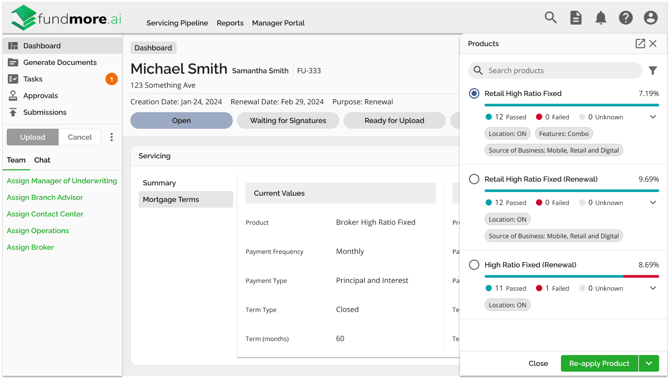Open notifications bell
Image resolution: width=670 pixels, height=379 pixels.
coord(600,18)
